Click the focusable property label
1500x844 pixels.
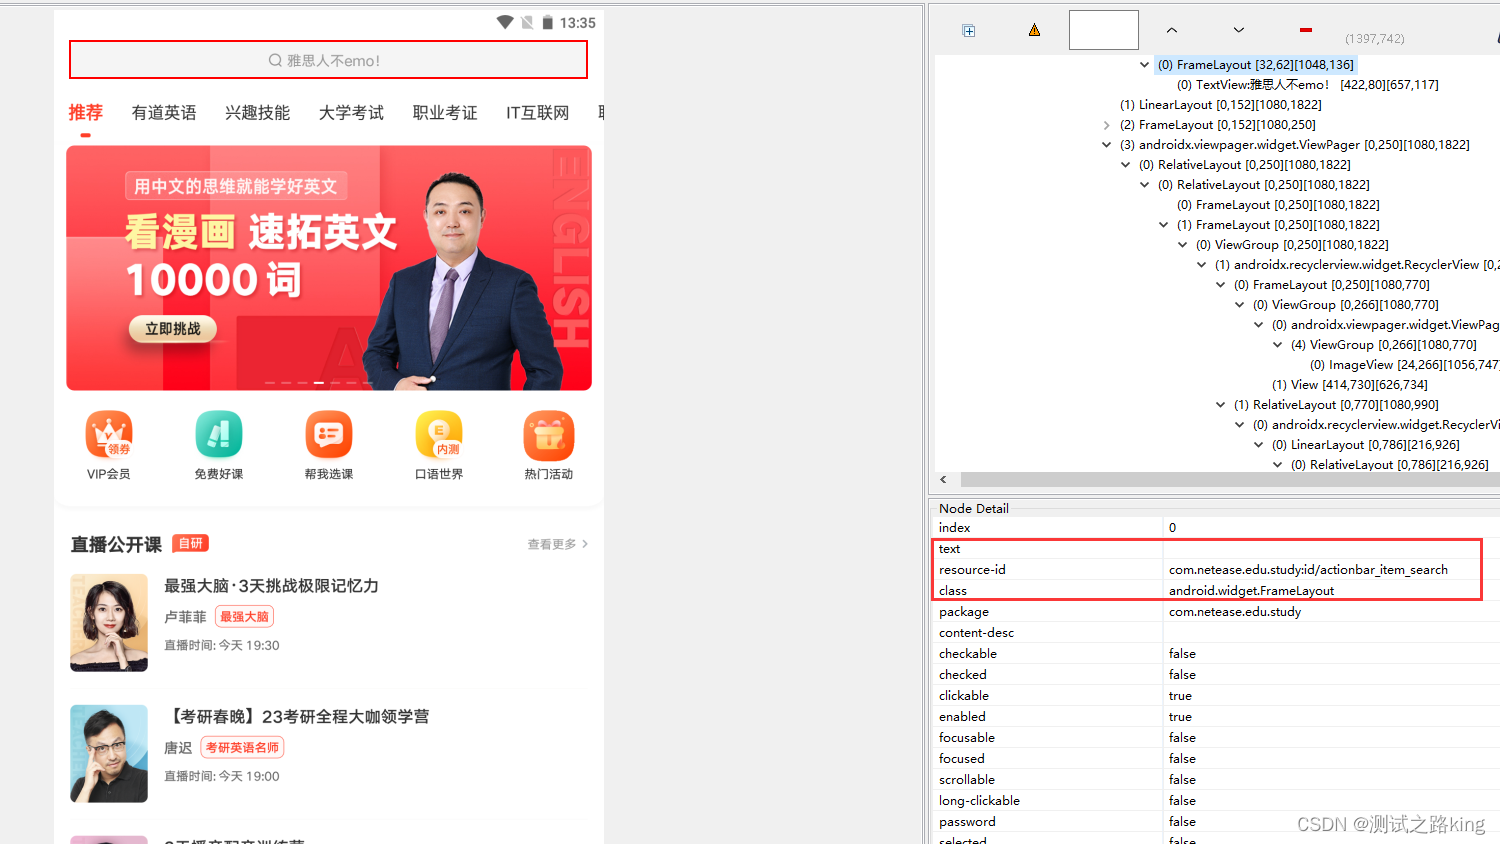(x=967, y=738)
